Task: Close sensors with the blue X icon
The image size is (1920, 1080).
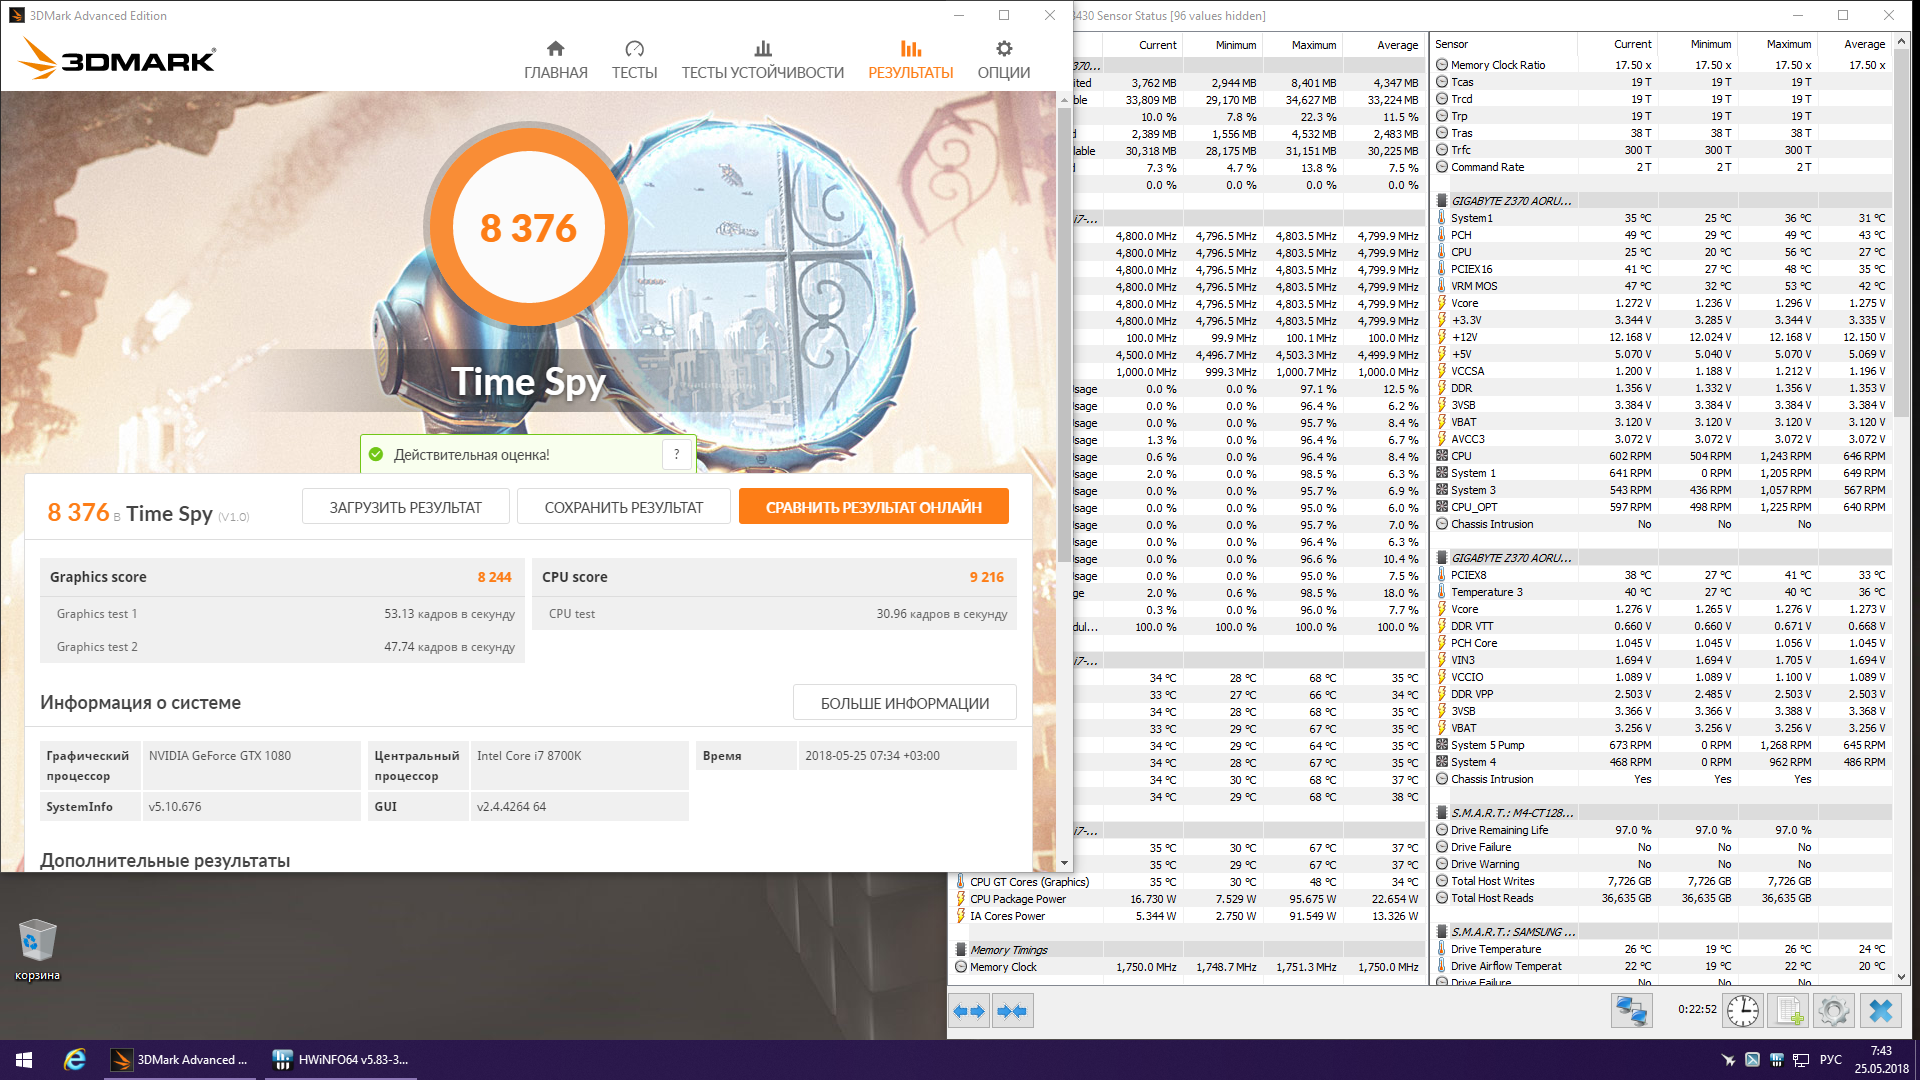Action: 1880,1011
